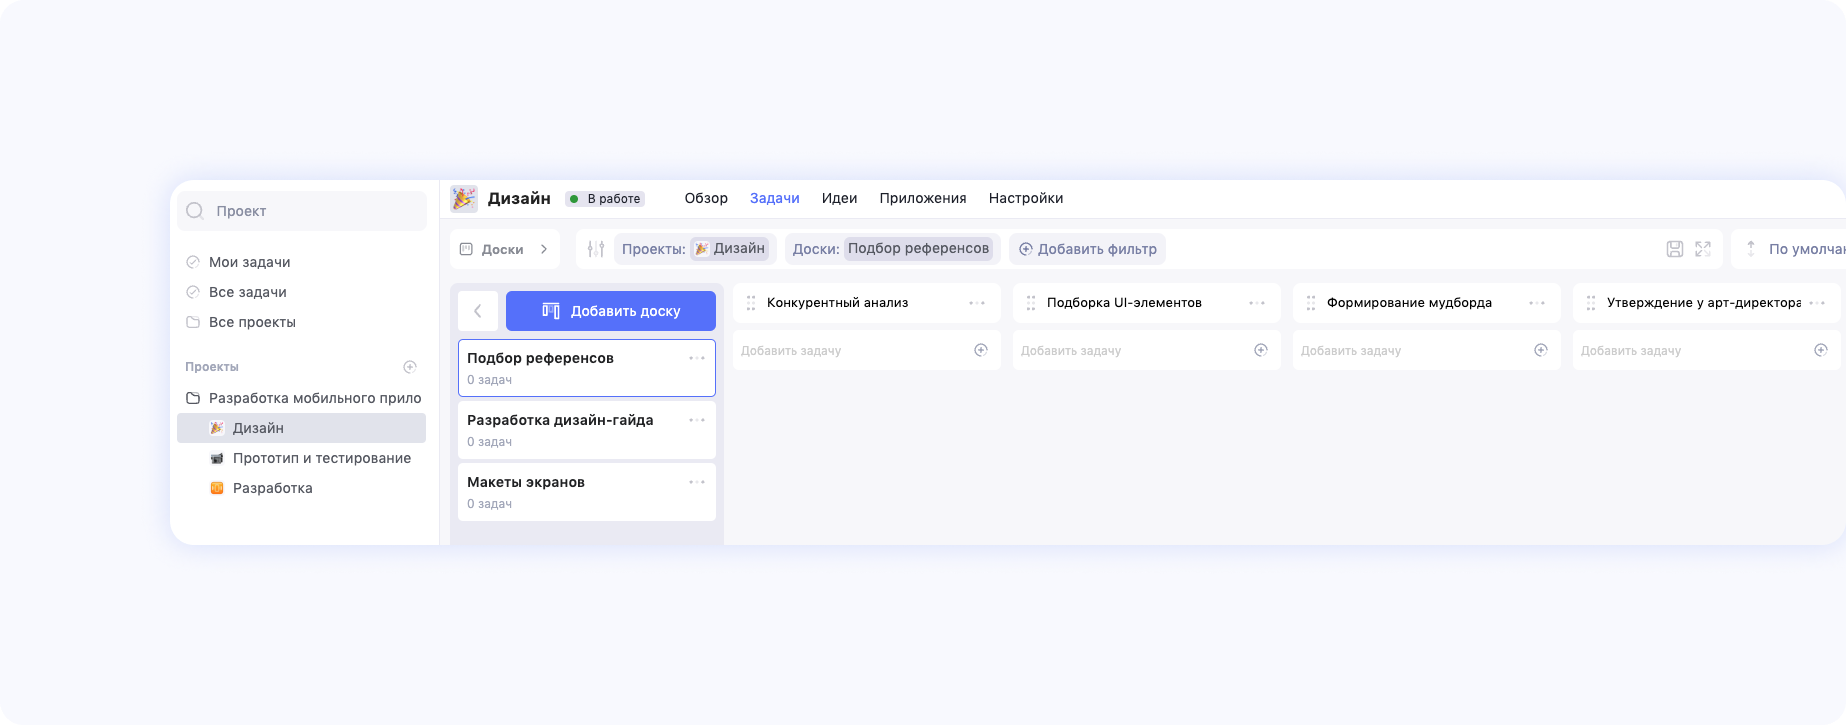Click the fullscreen expand icon
The height and width of the screenshot is (725, 1846).
tap(1703, 249)
